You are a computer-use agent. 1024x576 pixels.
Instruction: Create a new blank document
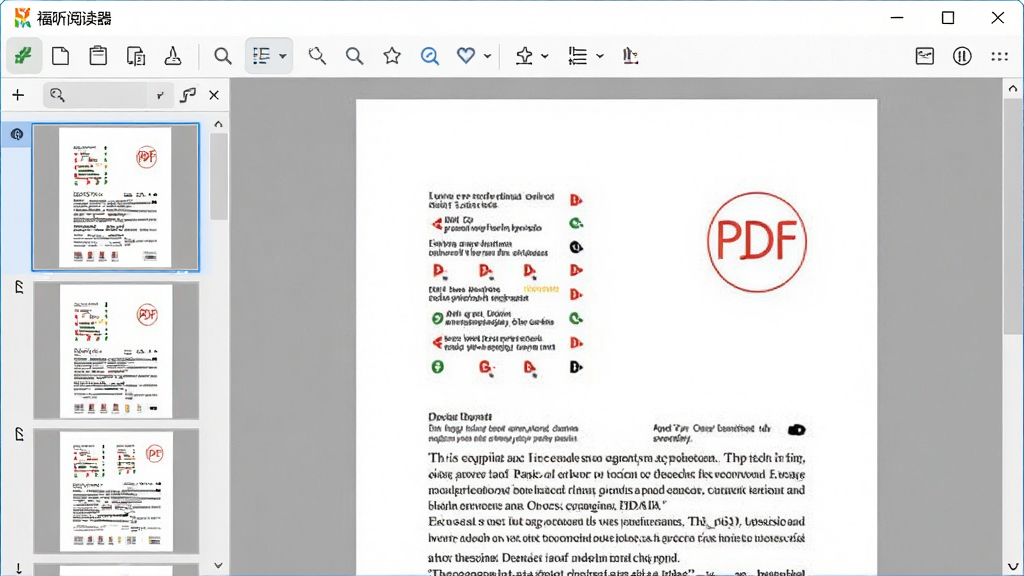click(x=61, y=56)
